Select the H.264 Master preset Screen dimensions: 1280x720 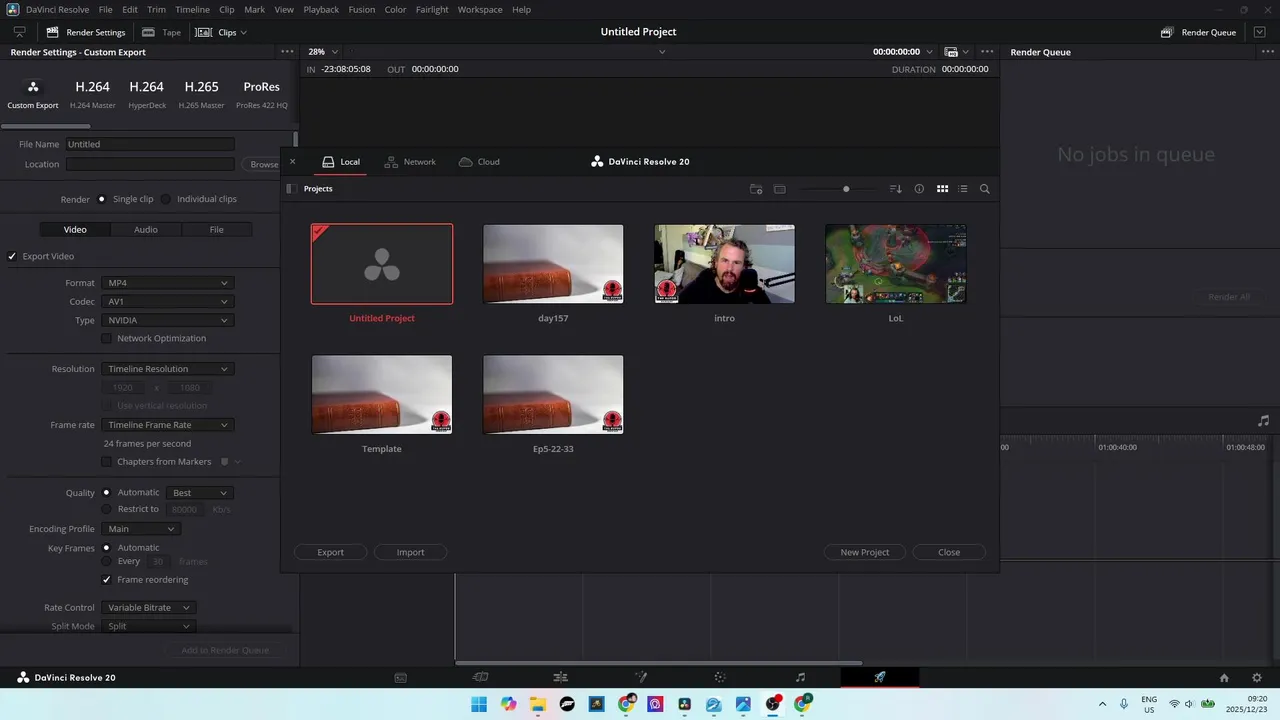pos(92,94)
